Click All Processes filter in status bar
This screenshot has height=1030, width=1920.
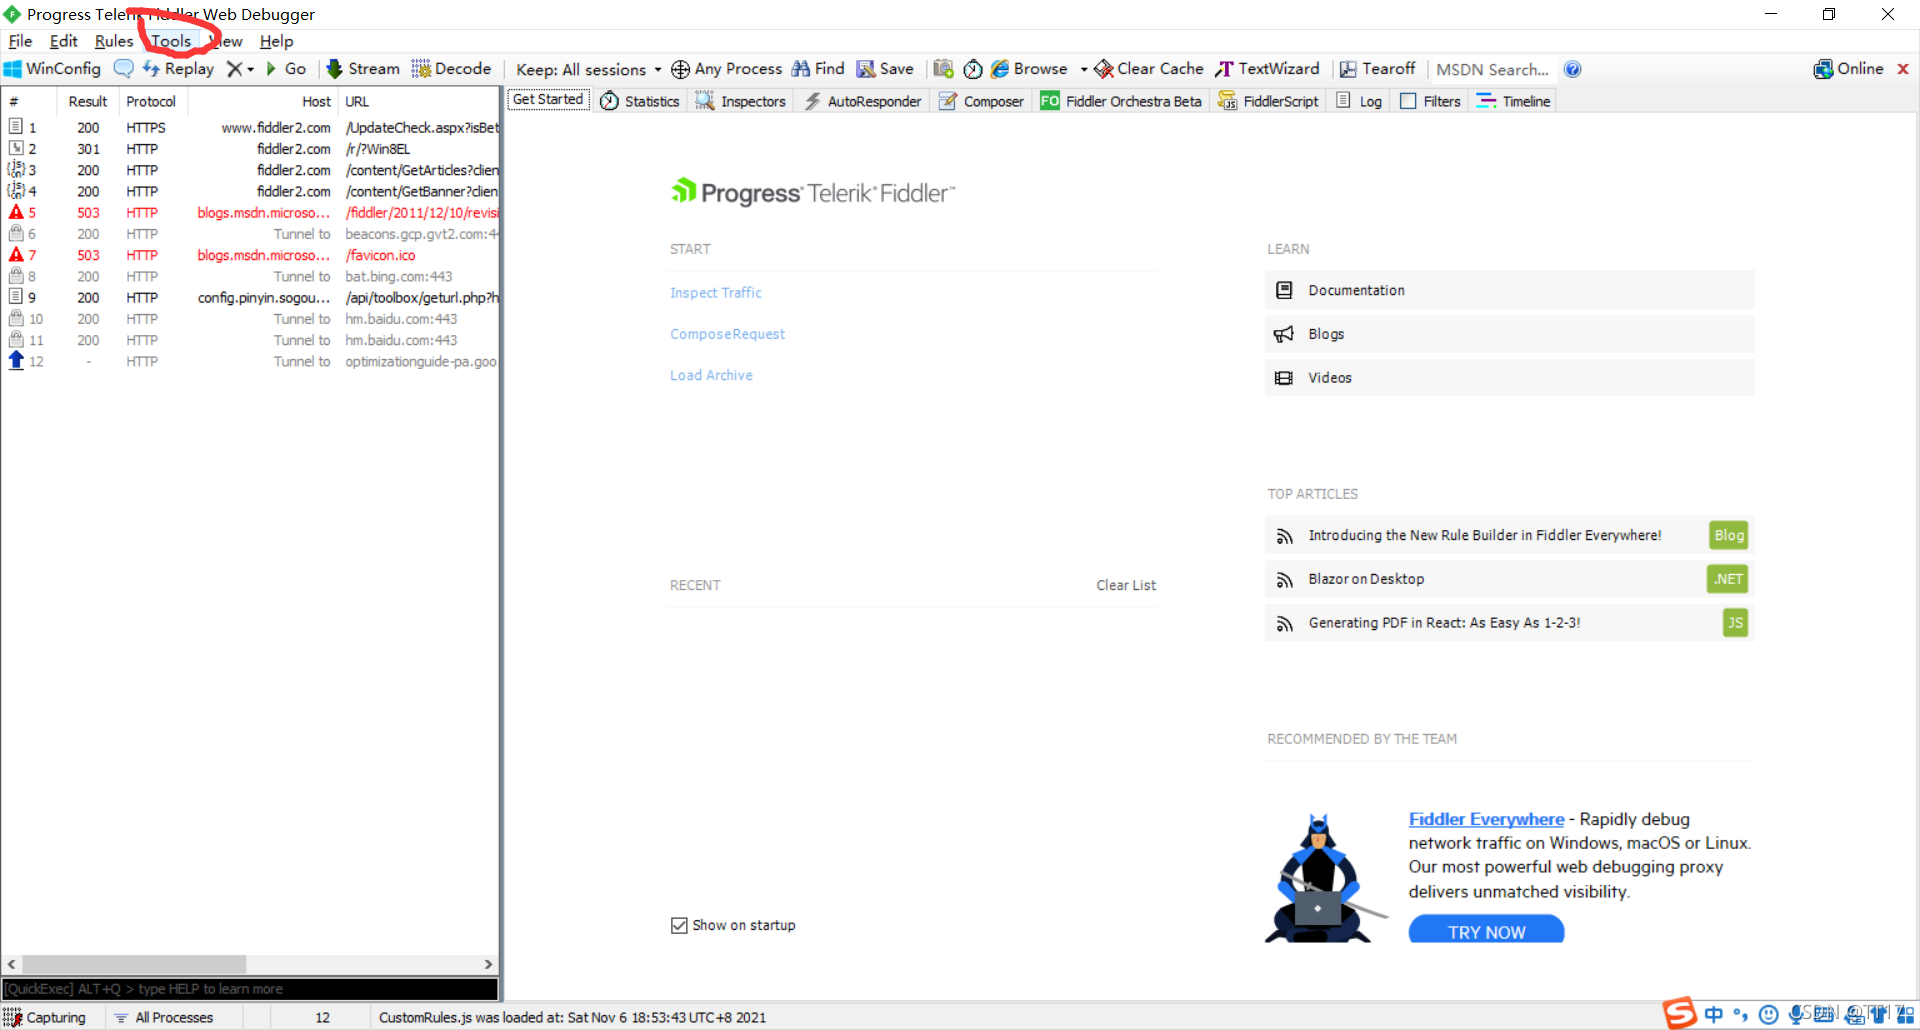pos(165,1017)
